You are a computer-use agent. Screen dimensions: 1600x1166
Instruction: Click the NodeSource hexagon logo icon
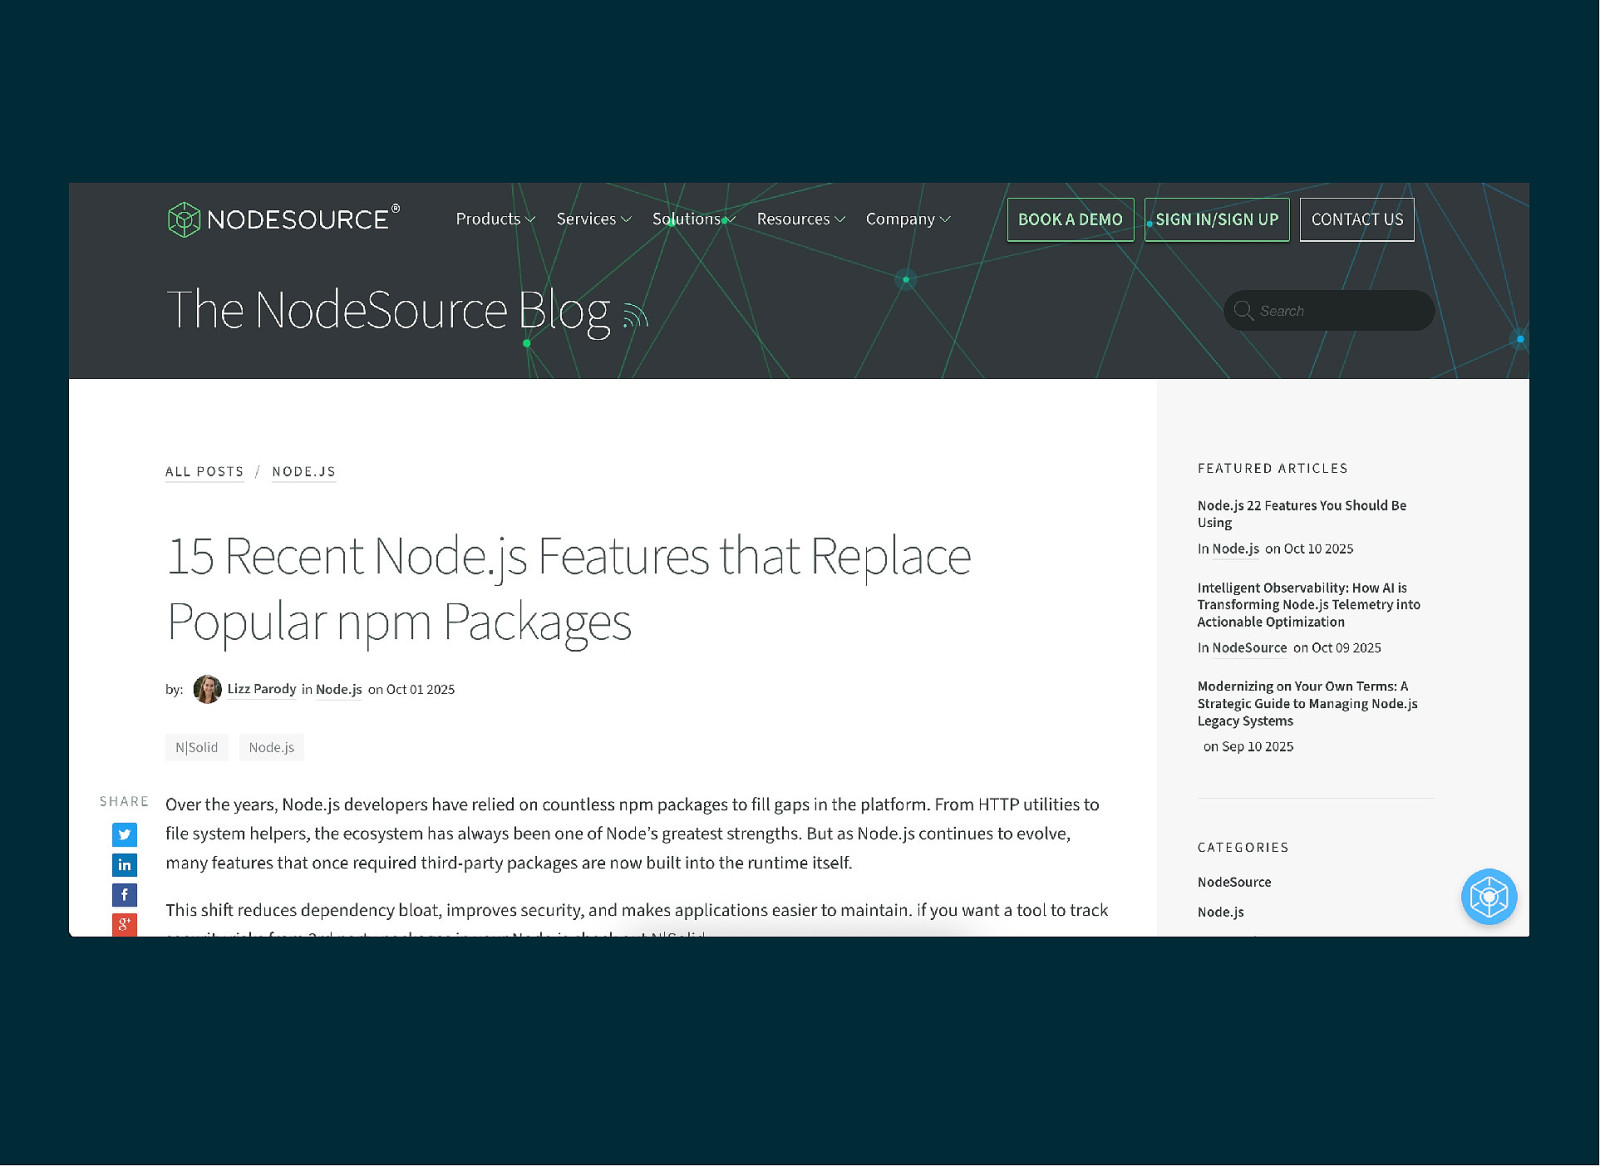tap(184, 220)
